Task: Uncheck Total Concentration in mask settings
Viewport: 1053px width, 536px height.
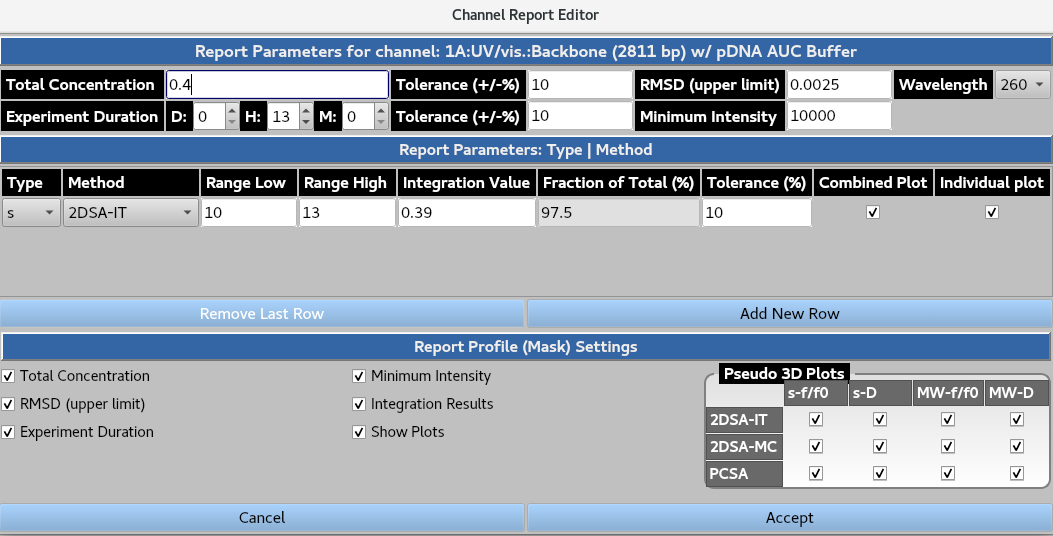Action: tap(9, 376)
